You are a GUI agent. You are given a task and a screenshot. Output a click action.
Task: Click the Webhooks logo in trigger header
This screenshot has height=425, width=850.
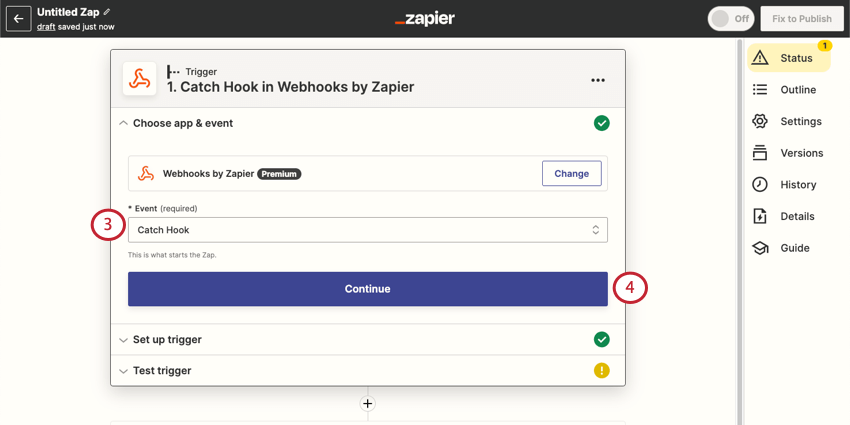pos(139,79)
